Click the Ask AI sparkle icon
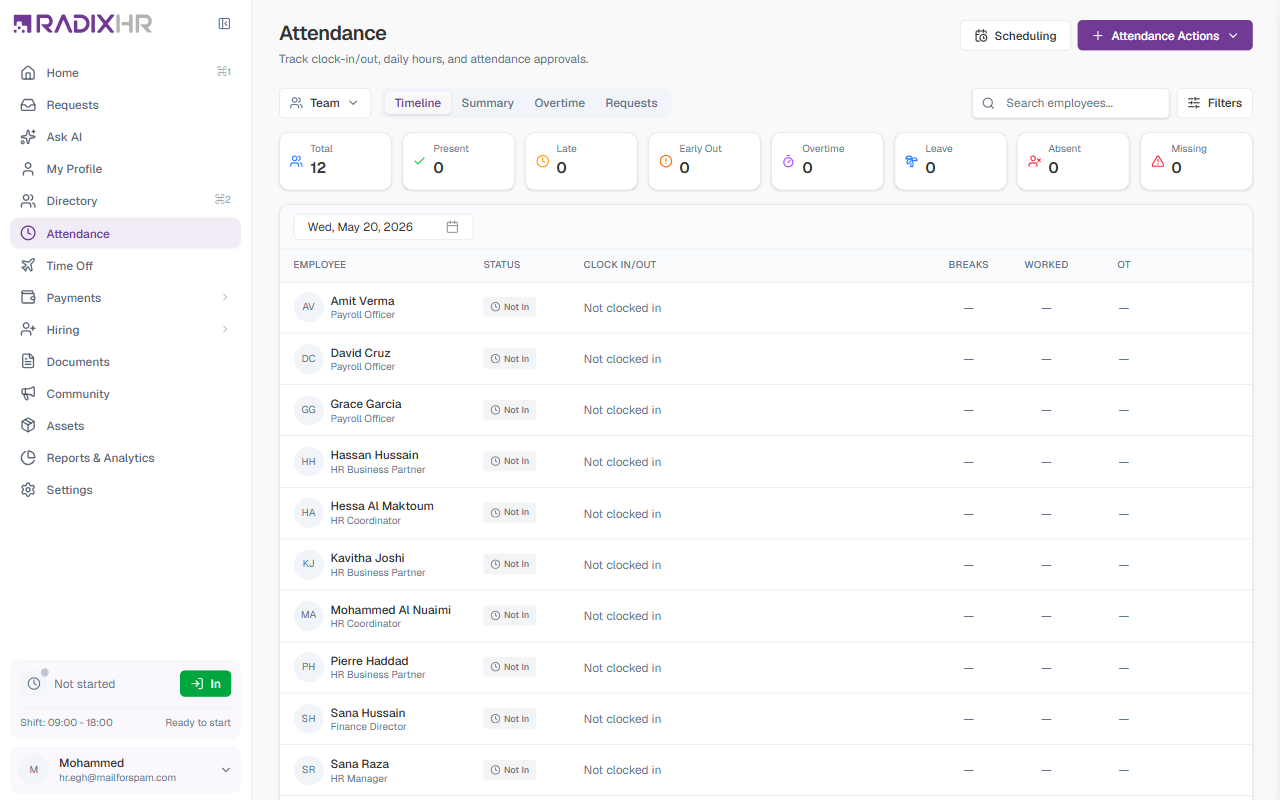 click(x=28, y=137)
